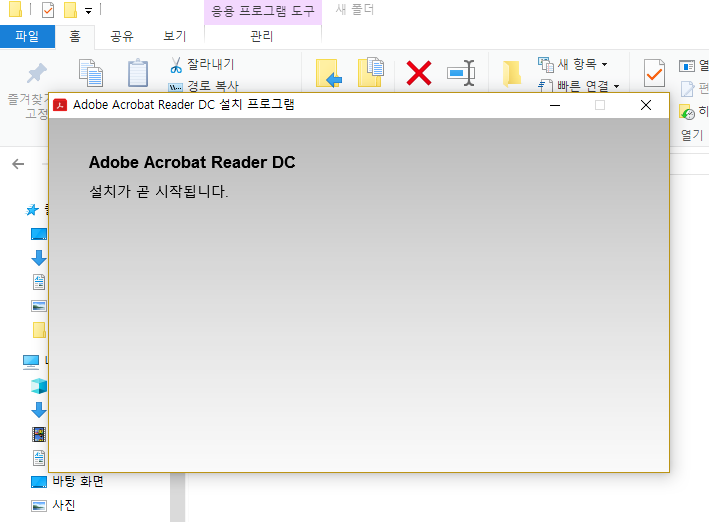Screen dimensions: 709x522
Task: Click the Paste clipboard icon
Action: click(138, 72)
